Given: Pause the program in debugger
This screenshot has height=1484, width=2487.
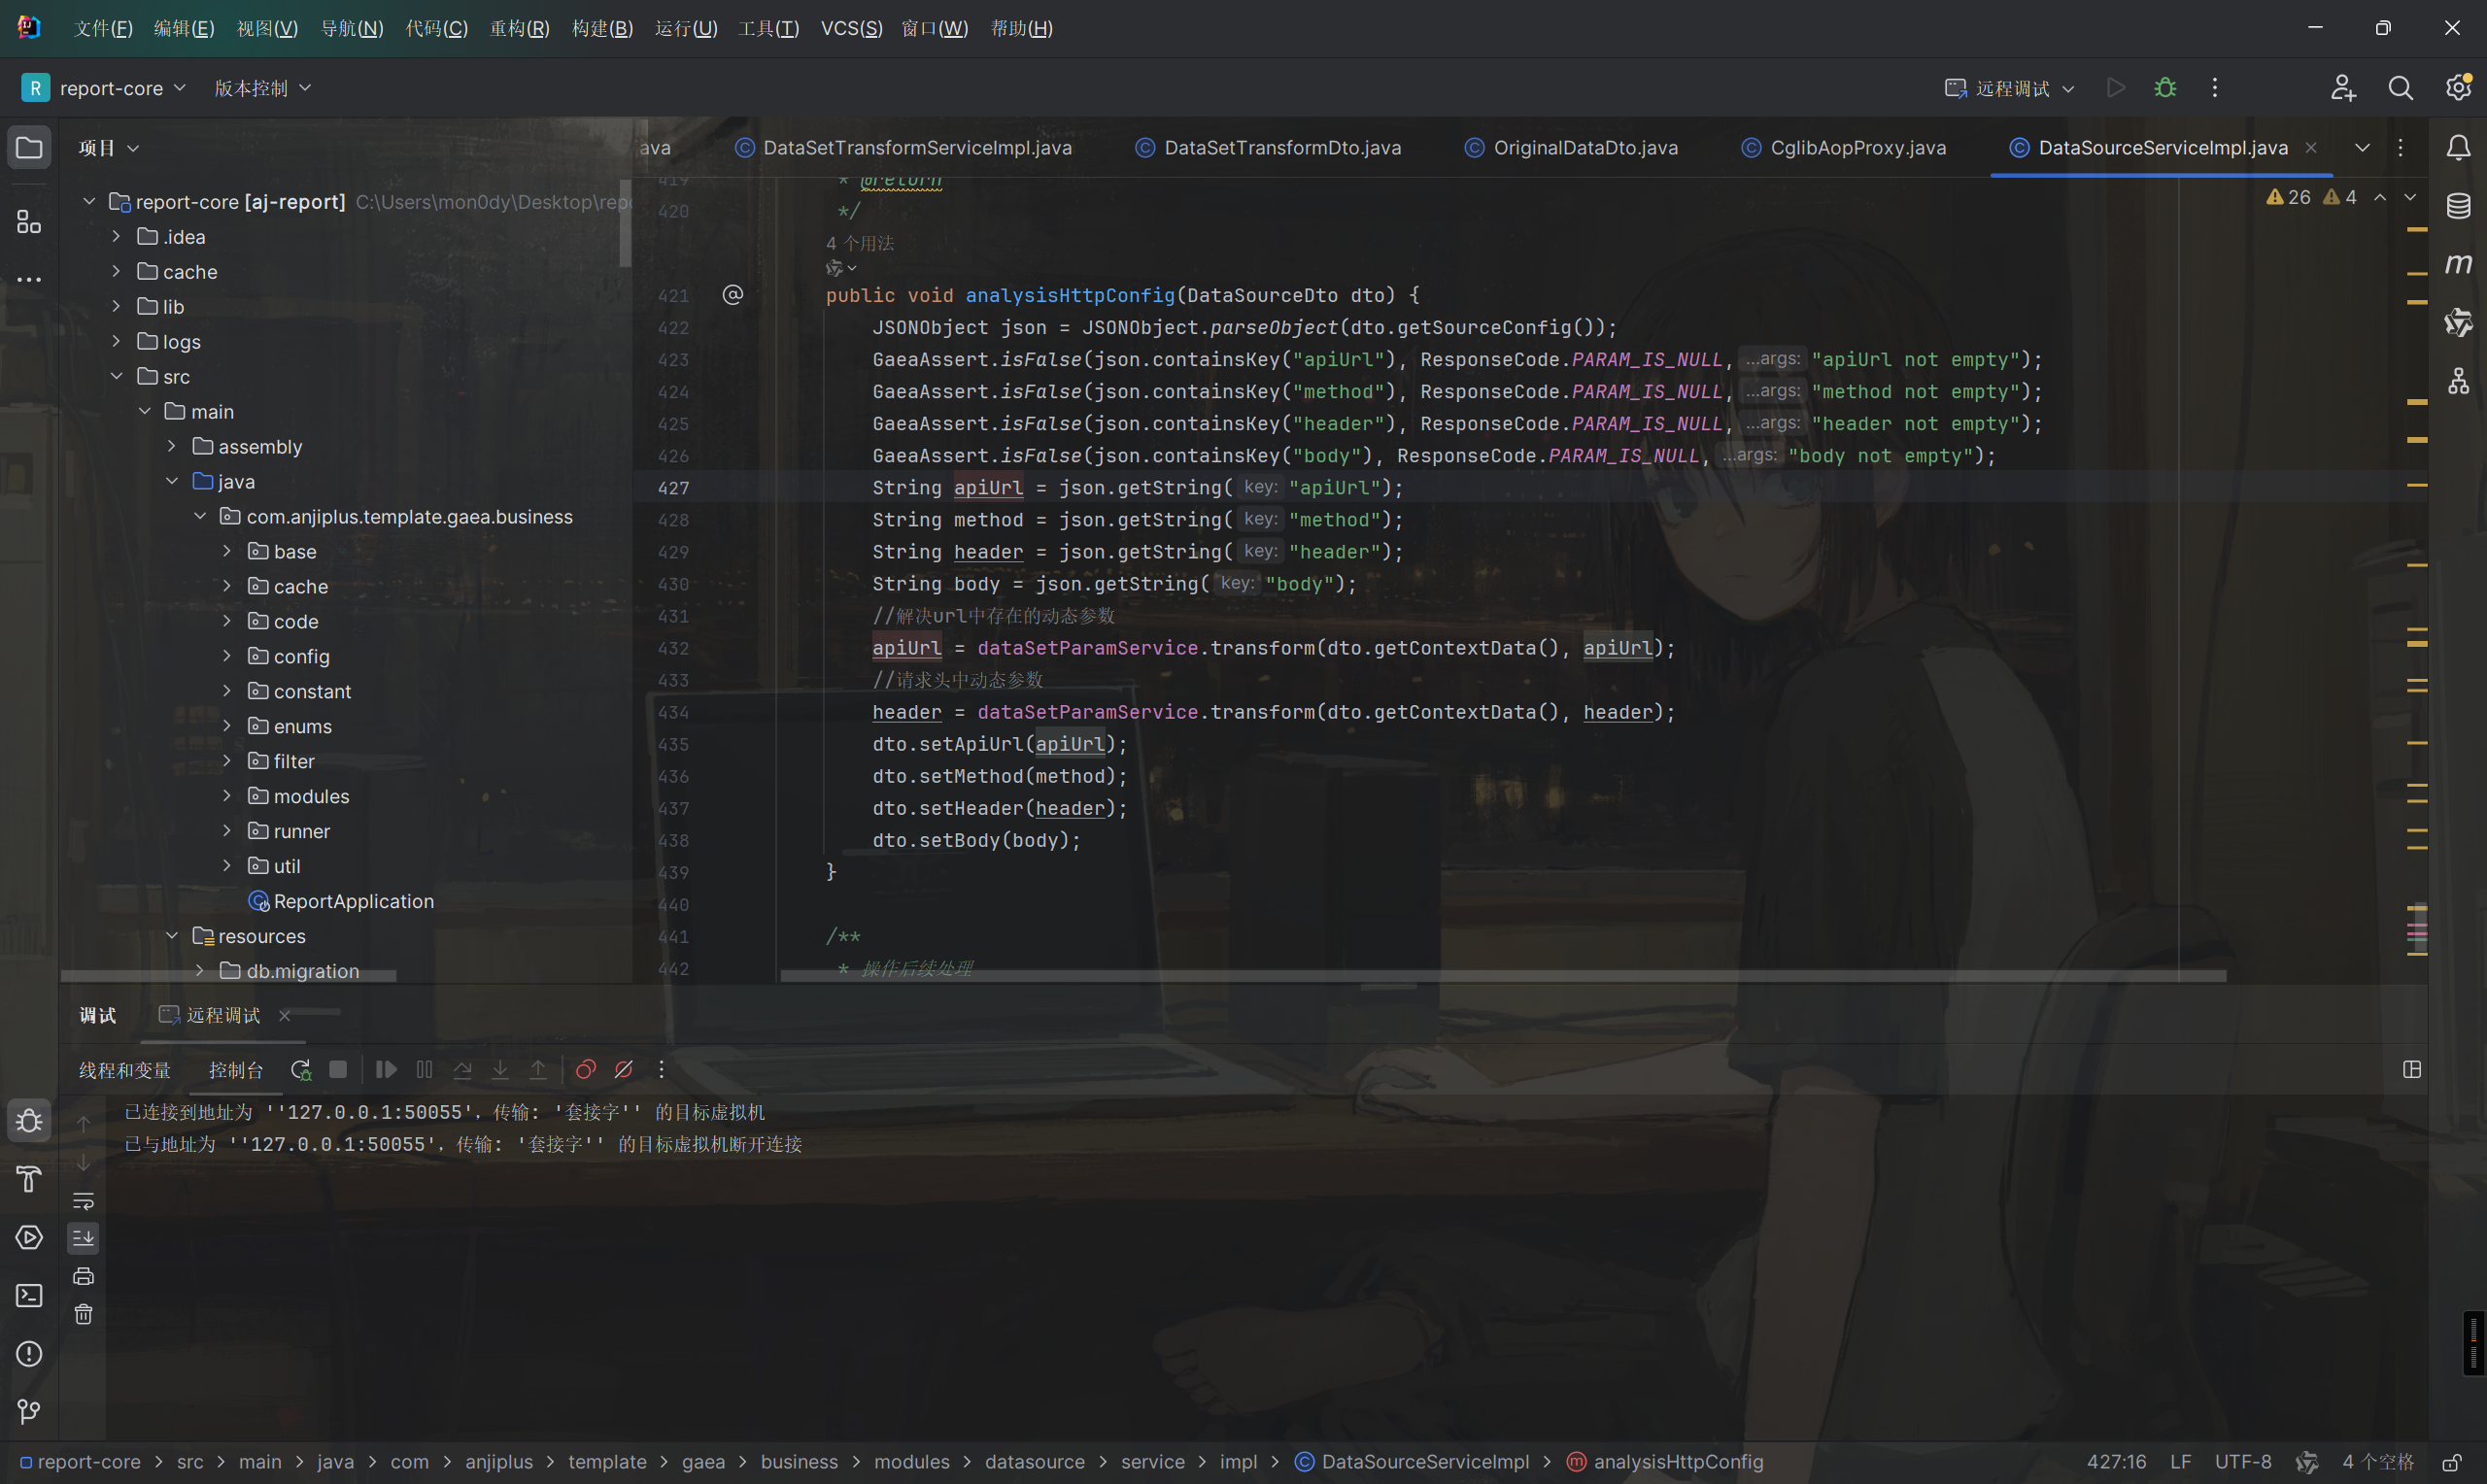Looking at the screenshot, I should point(424,1070).
